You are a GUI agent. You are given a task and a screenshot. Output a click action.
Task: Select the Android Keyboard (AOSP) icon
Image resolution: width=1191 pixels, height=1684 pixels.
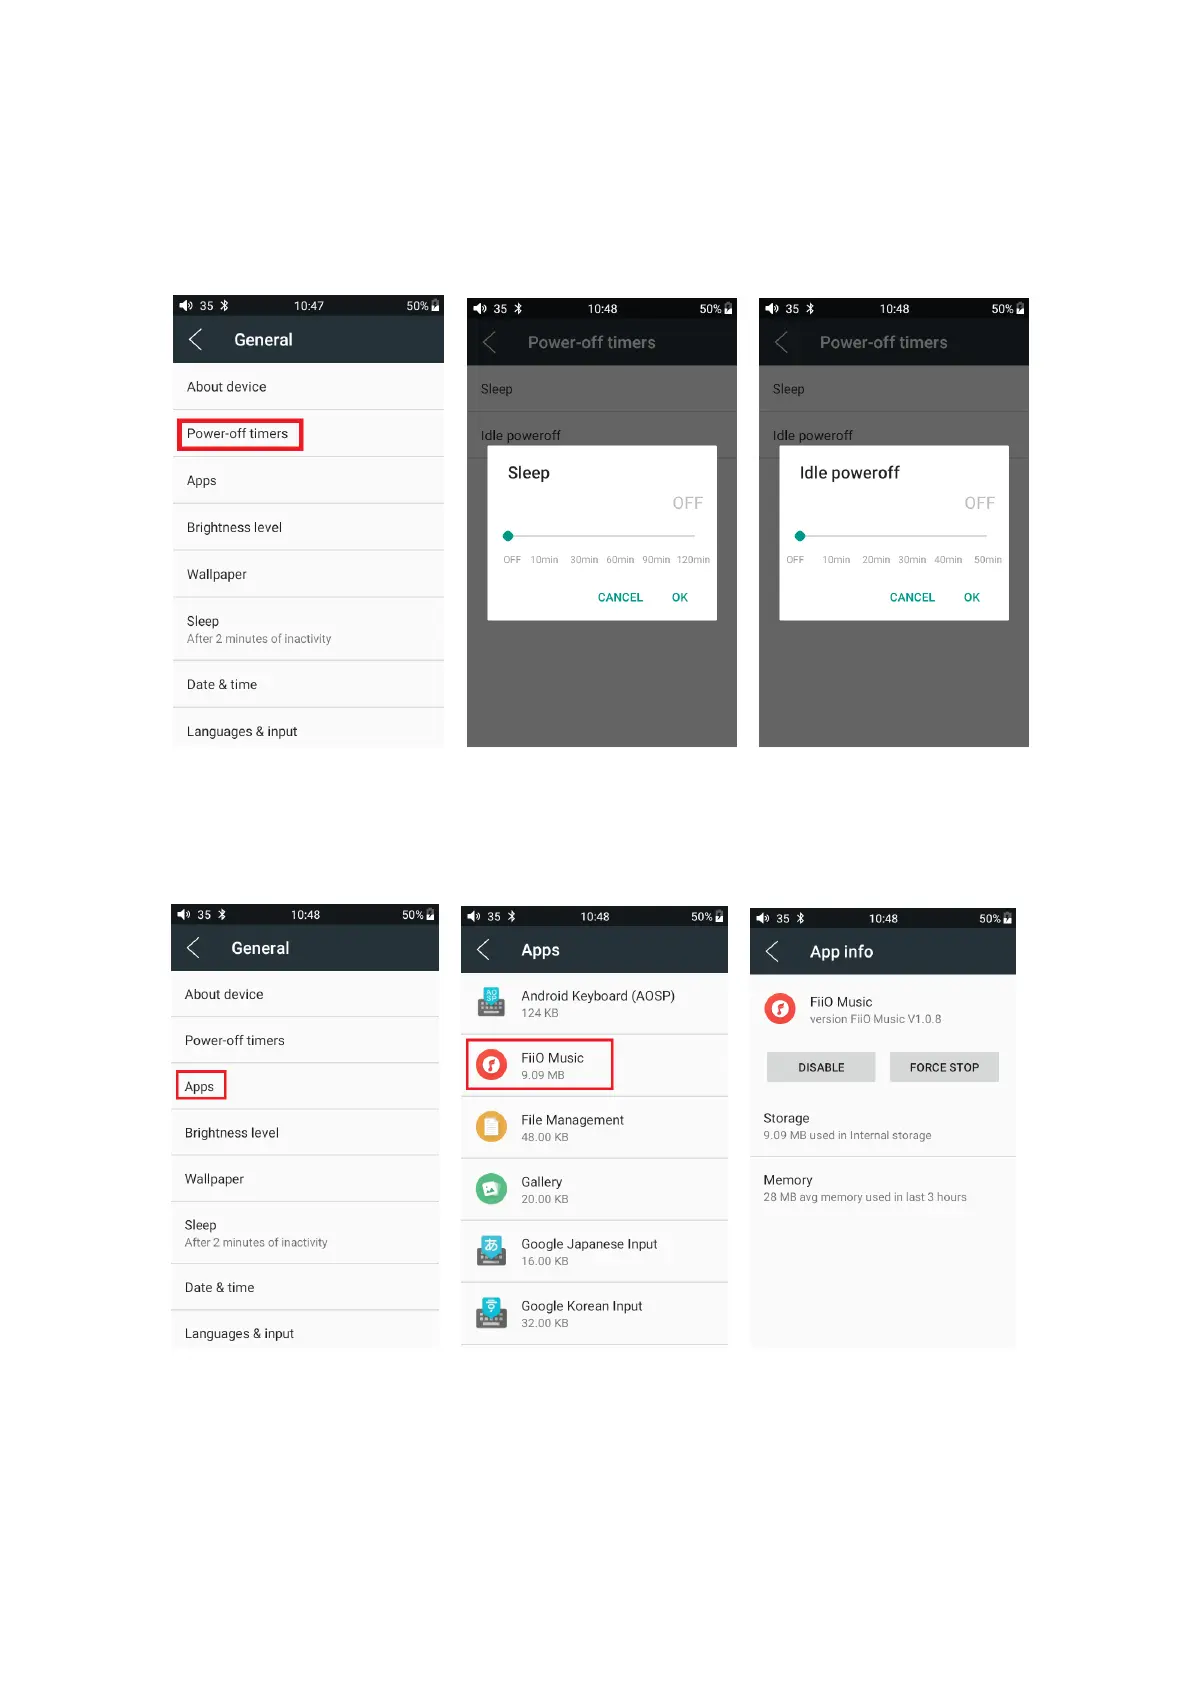click(491, 1002)
